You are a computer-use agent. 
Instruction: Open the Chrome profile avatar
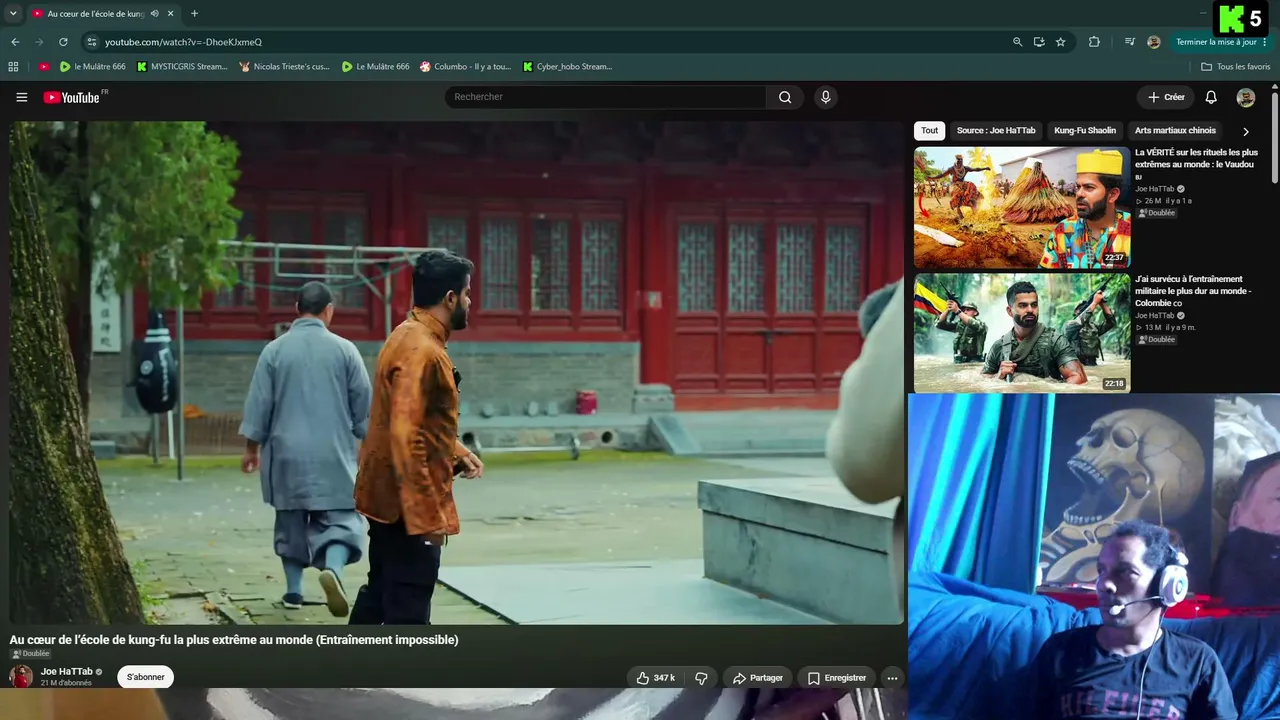tap(1154, 42)
